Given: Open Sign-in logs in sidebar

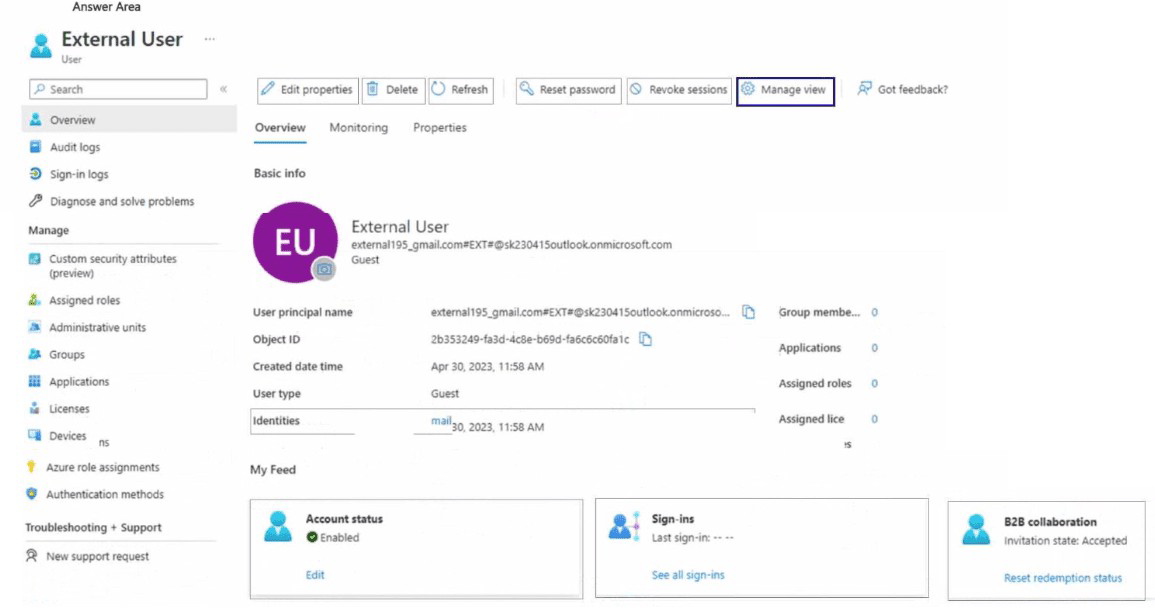Looking at the screenshot, I should (x=79, y=174).
